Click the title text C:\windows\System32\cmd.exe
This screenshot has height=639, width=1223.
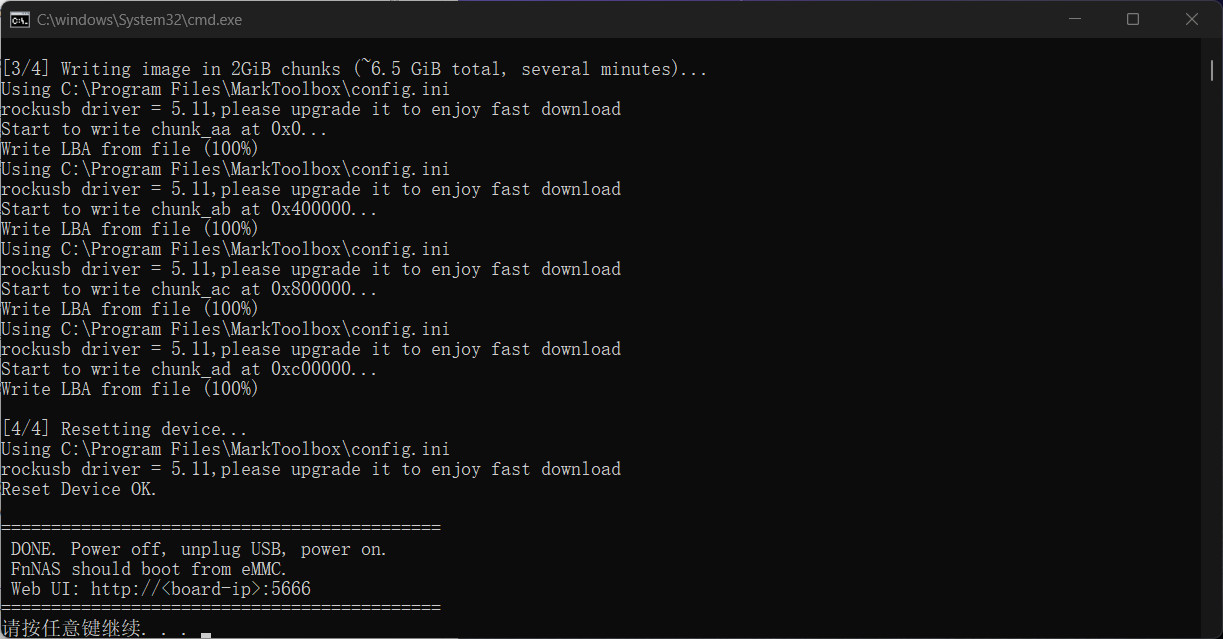(x=139, y=20)
